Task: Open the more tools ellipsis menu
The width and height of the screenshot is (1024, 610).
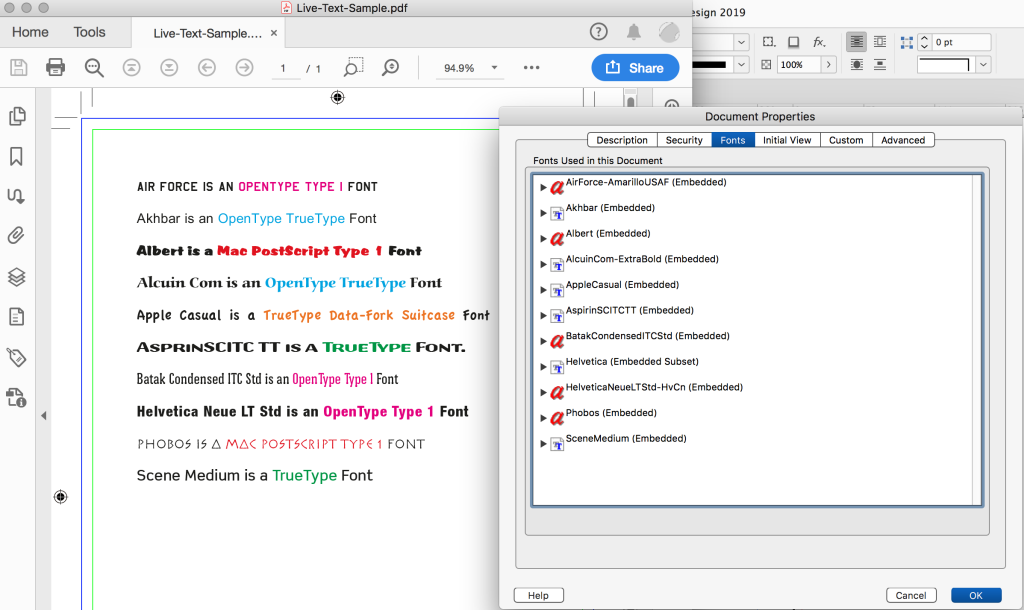Action: point(532,67)
